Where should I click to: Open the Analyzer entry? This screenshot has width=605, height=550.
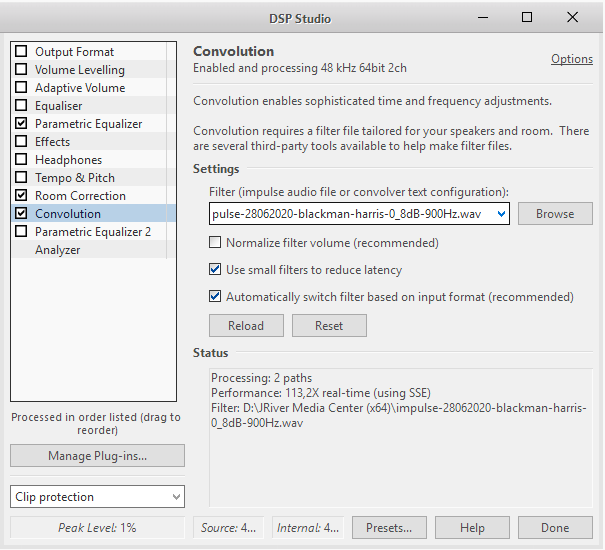(x=57, y=250)
